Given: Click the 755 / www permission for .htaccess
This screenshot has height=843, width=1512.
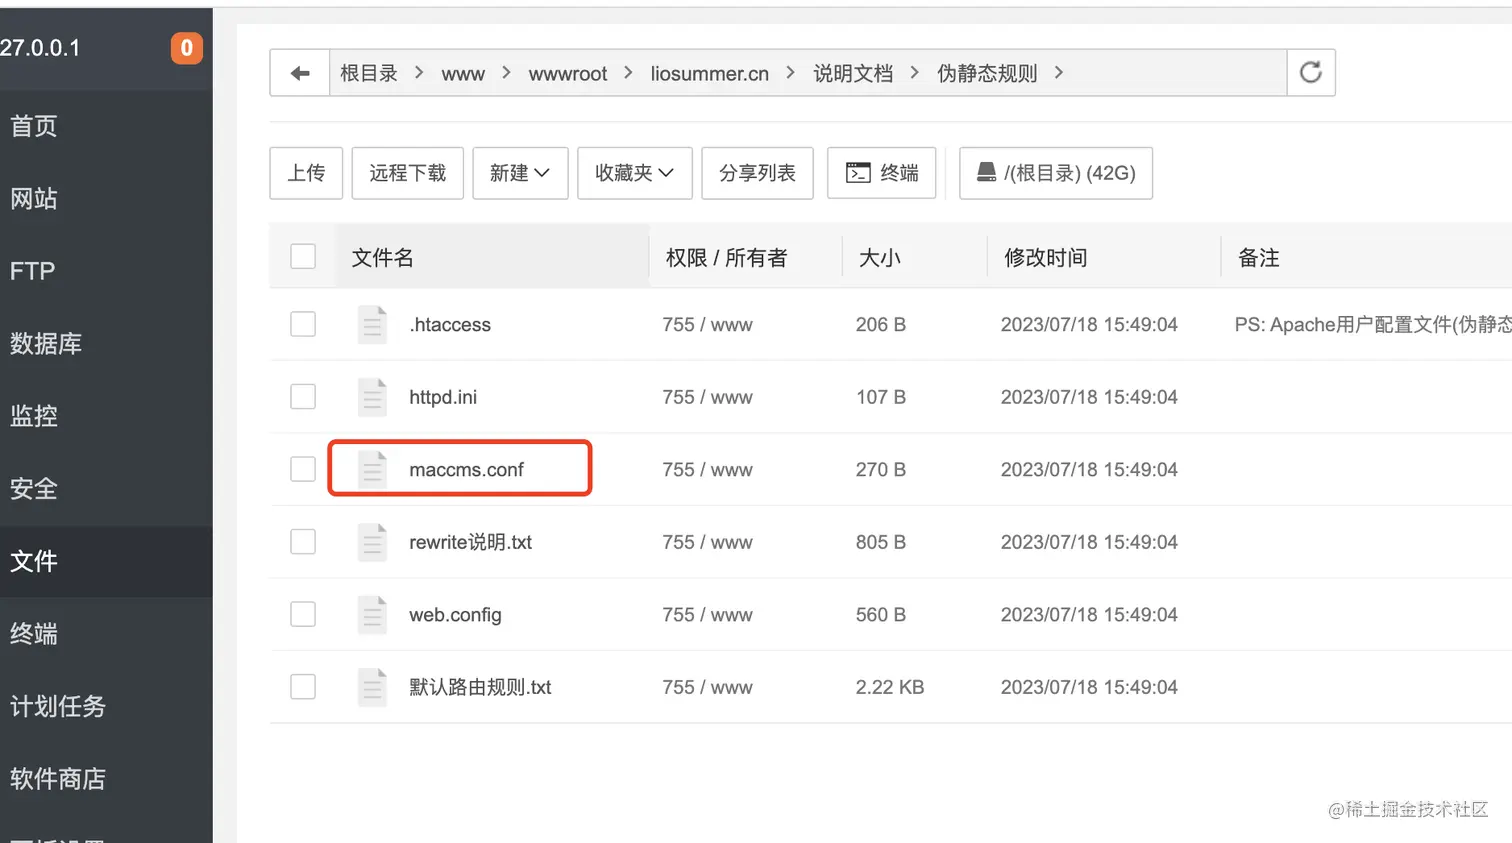Looking at the screenshot, I should coord(707,325).
